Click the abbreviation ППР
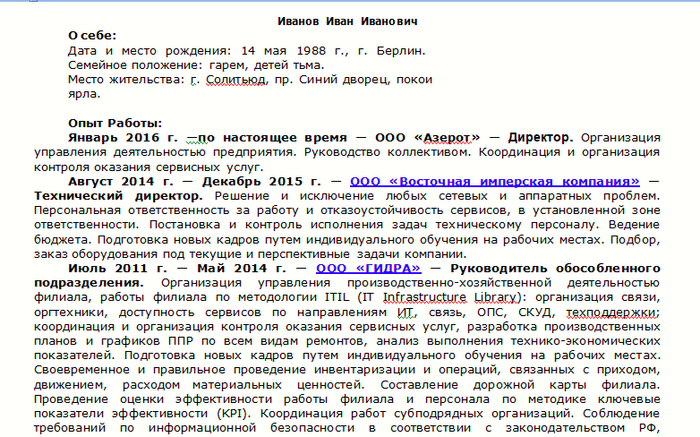Screen dimensions: 700x437 (181, 341)
